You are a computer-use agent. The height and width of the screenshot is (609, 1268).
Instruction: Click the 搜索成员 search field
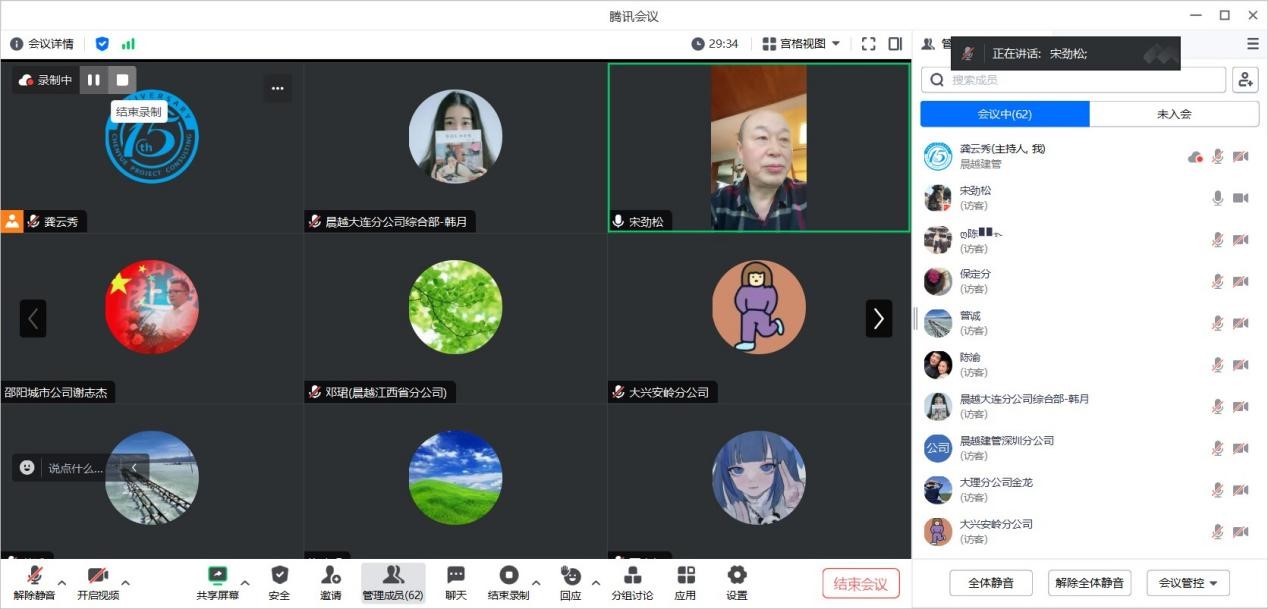point(1080,80)
